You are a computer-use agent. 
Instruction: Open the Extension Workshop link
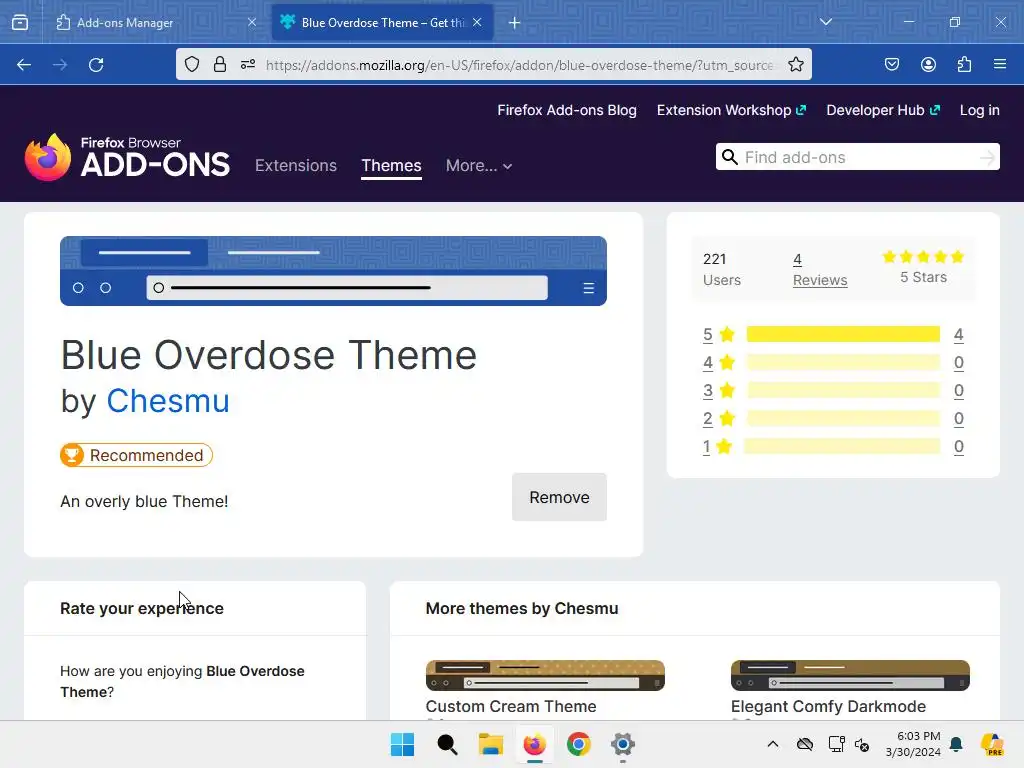tap(731, 110)
